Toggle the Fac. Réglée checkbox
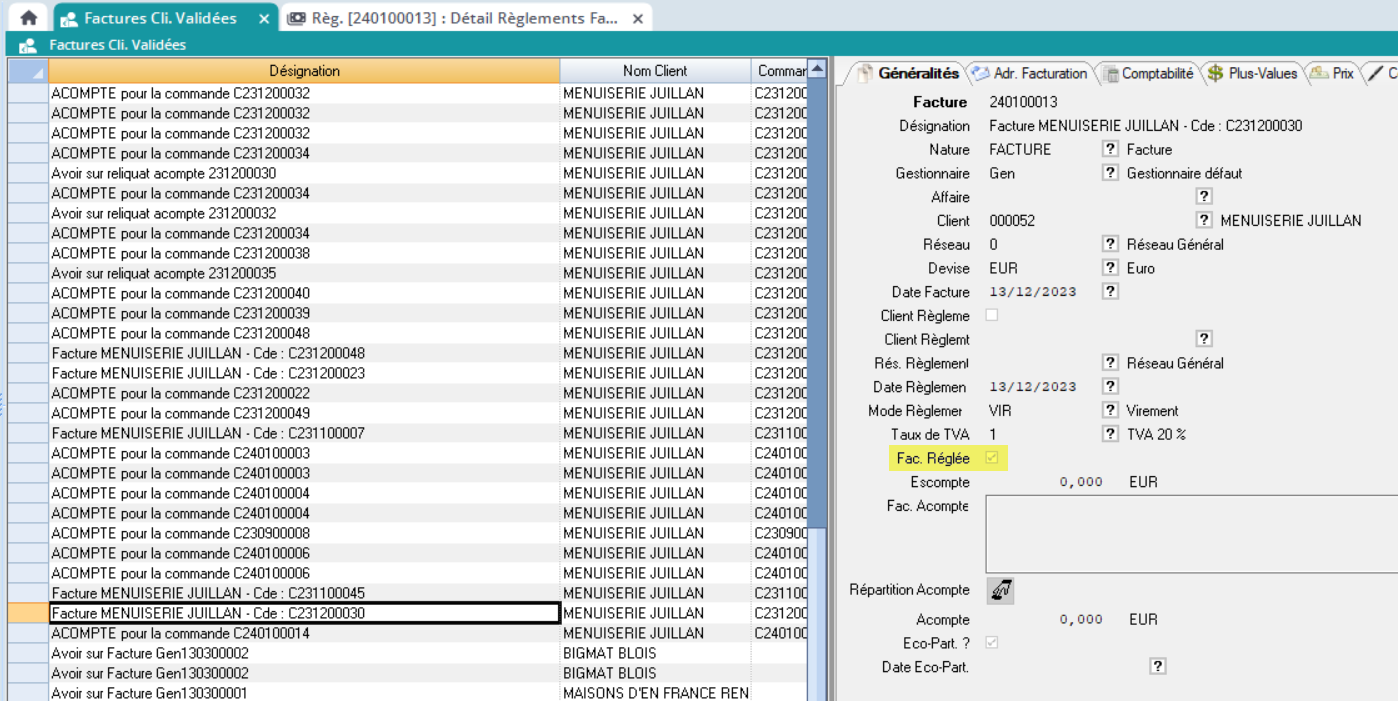The height and width of the screenshot is (701, 1398). (992, 458)
